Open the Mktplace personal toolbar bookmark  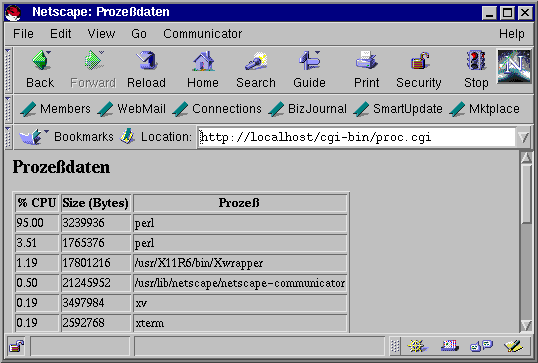(484, 109)
